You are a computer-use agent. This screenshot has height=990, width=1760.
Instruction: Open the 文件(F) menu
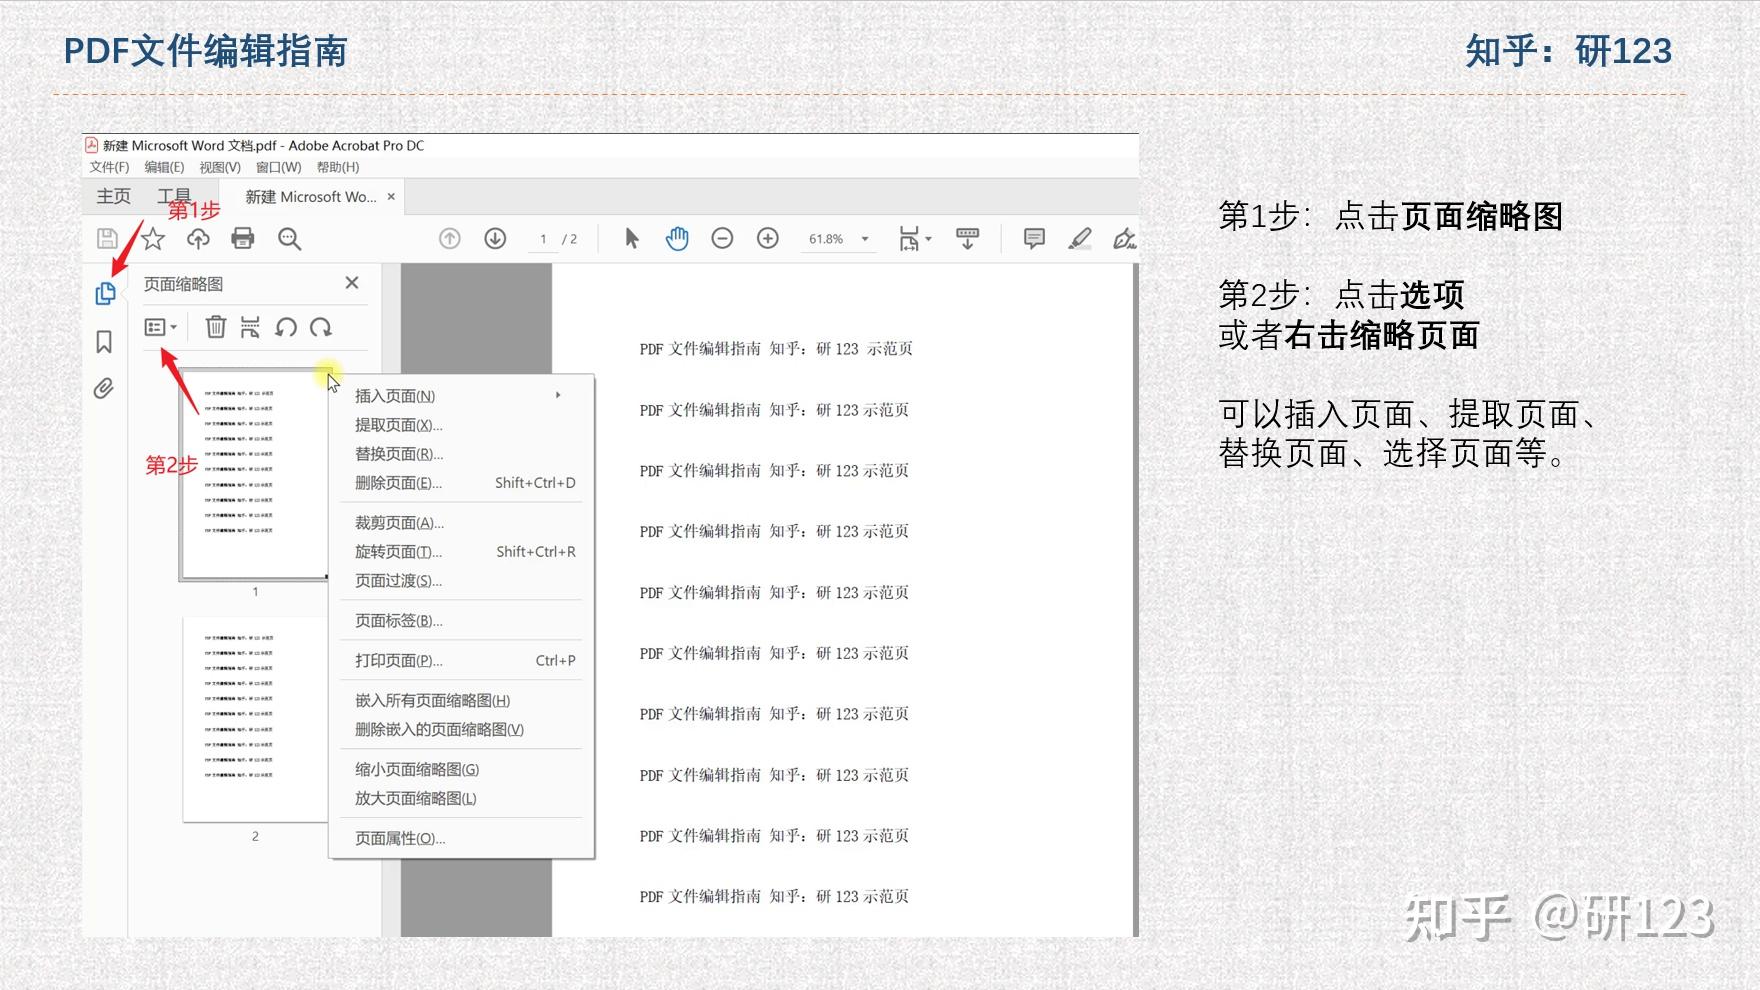point(110,167)
